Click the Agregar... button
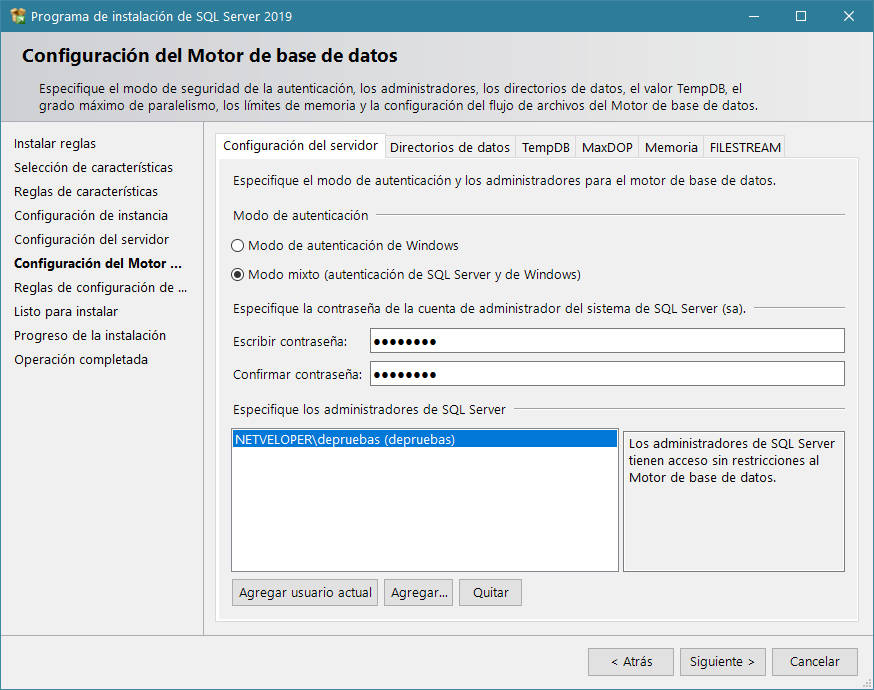Image resolution: width=874 pixels, height=690 pixels. click(419, 592)
